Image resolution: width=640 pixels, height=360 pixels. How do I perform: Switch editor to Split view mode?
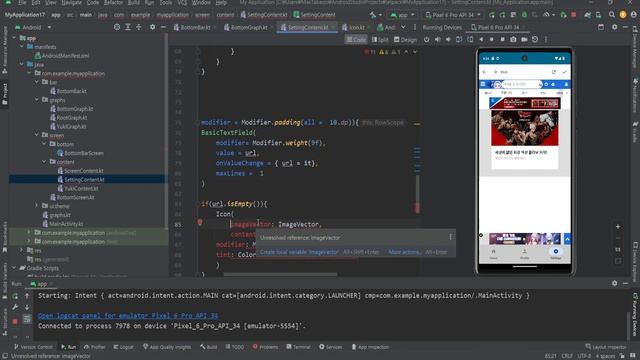pyautogui.click(x=380, y=40)
